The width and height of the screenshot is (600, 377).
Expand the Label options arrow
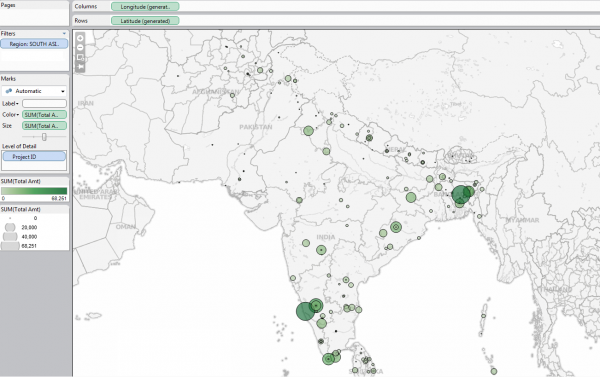coord(17,104)
